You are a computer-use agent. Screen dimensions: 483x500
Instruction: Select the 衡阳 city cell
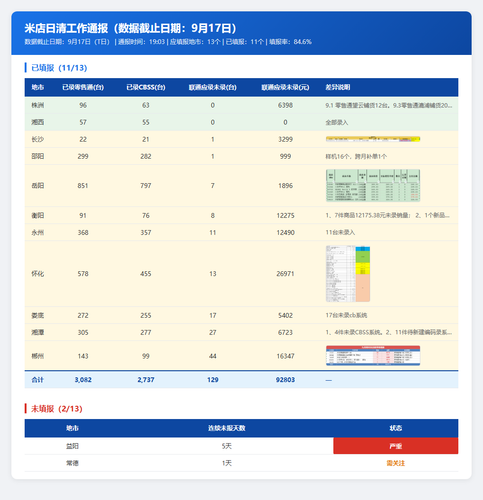38,215
